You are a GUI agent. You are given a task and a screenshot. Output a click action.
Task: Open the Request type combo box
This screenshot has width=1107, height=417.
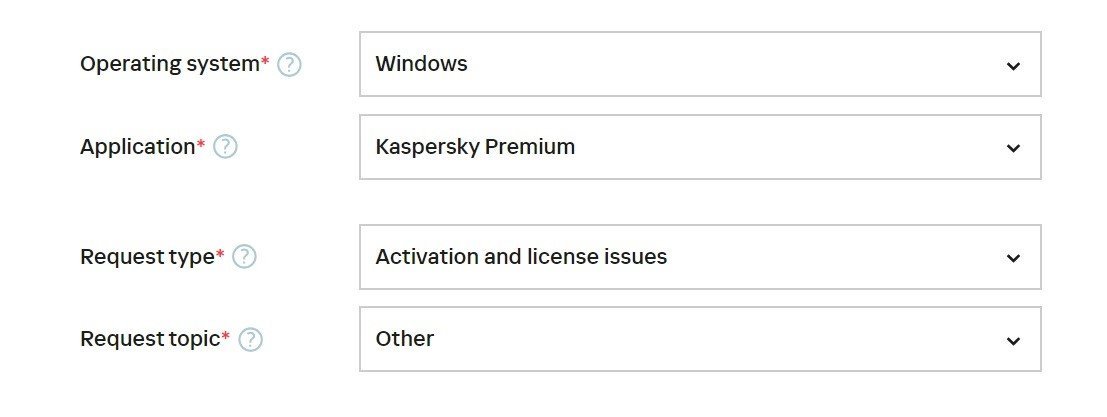(699, 257)
